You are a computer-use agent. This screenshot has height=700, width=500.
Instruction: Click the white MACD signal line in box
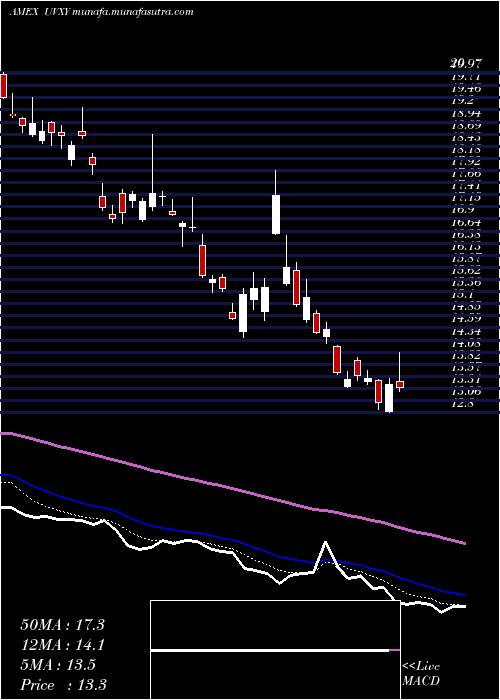[270, 650]
